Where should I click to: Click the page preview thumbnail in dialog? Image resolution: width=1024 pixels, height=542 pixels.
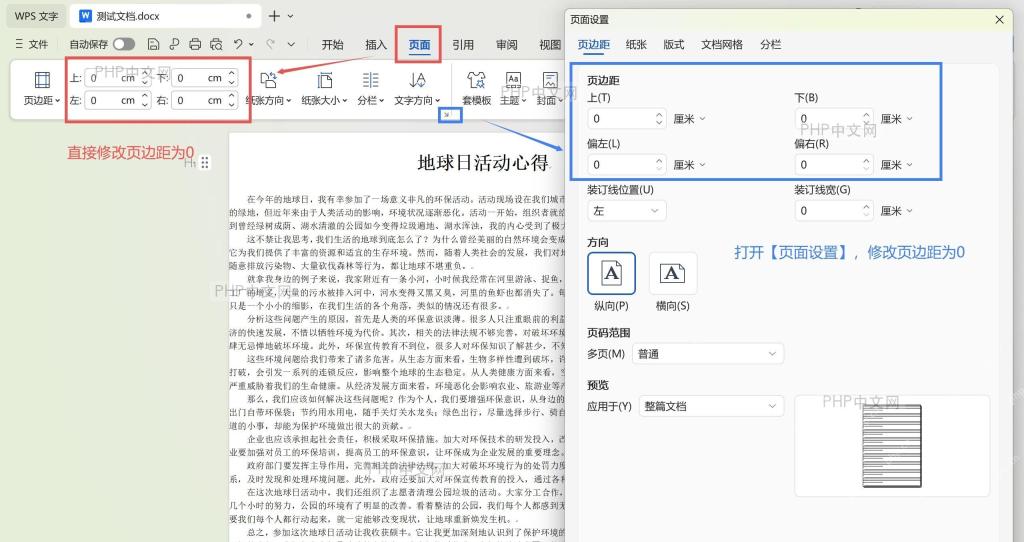[x=891, y=446]
